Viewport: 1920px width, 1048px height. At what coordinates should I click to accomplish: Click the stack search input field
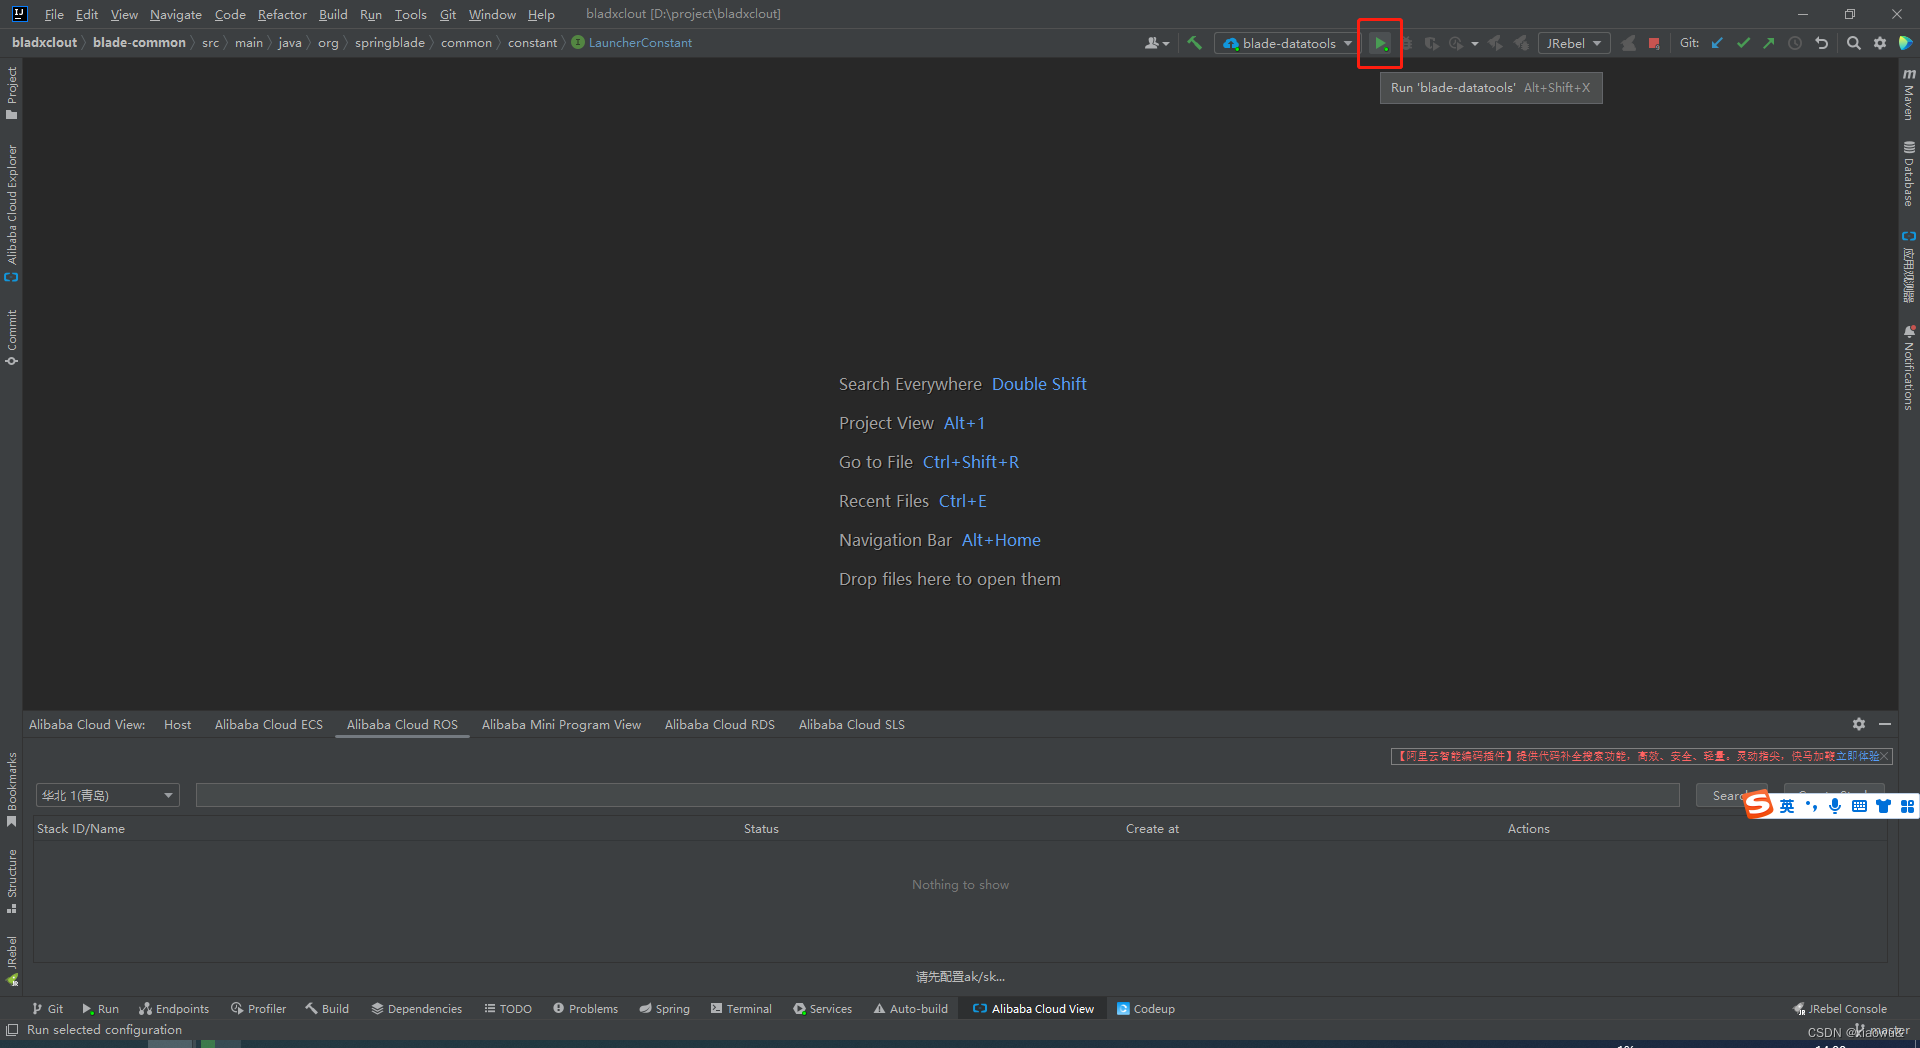(x=937, y=795)
